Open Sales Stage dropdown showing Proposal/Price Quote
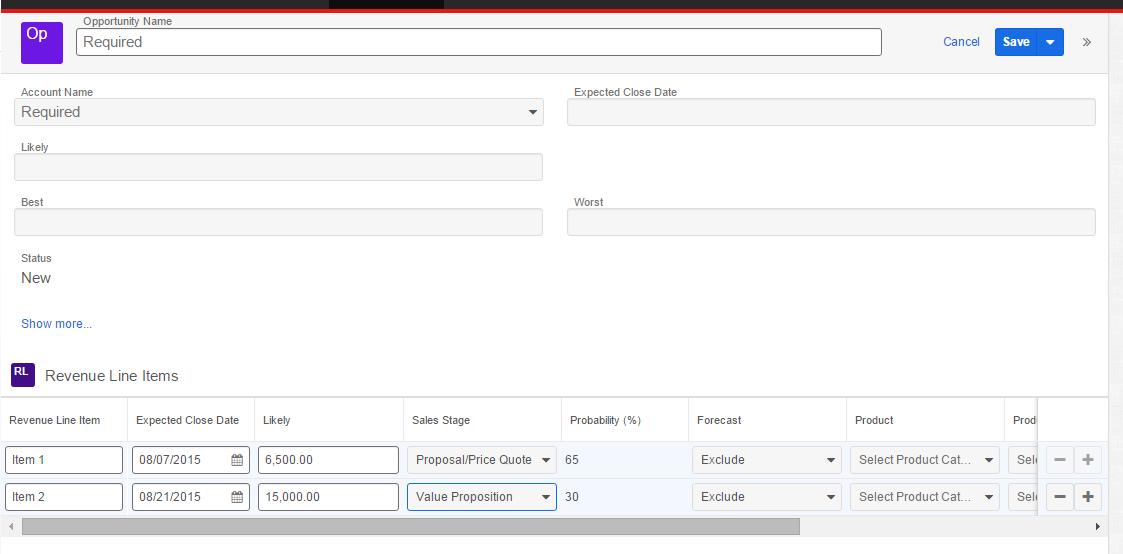The height and width of the screenshot is (554, 1123). (482, 460)
